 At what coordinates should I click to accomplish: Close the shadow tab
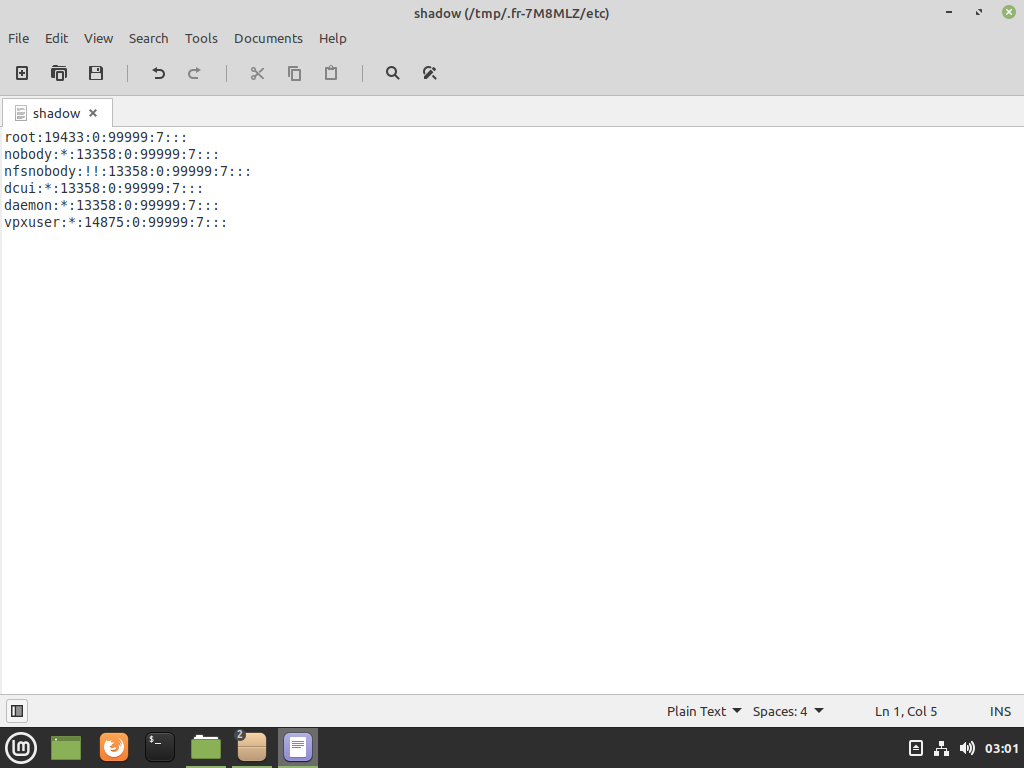[93, 113]
